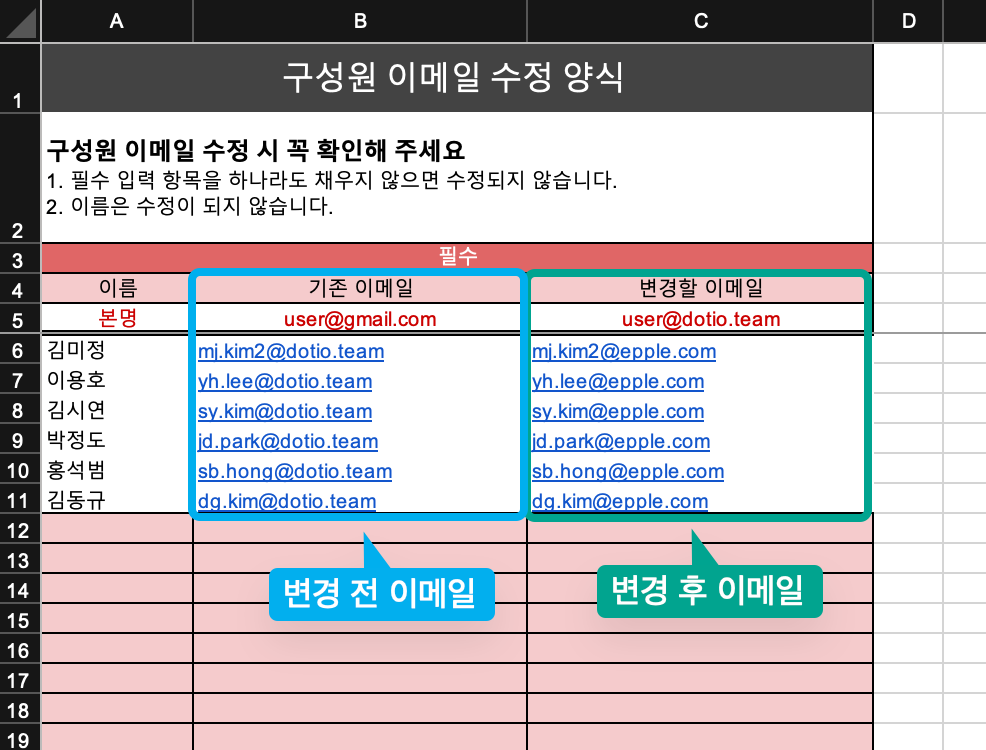
Task: Click the example cell 'user@gmail.com'
Action: (x=360, y=319)
